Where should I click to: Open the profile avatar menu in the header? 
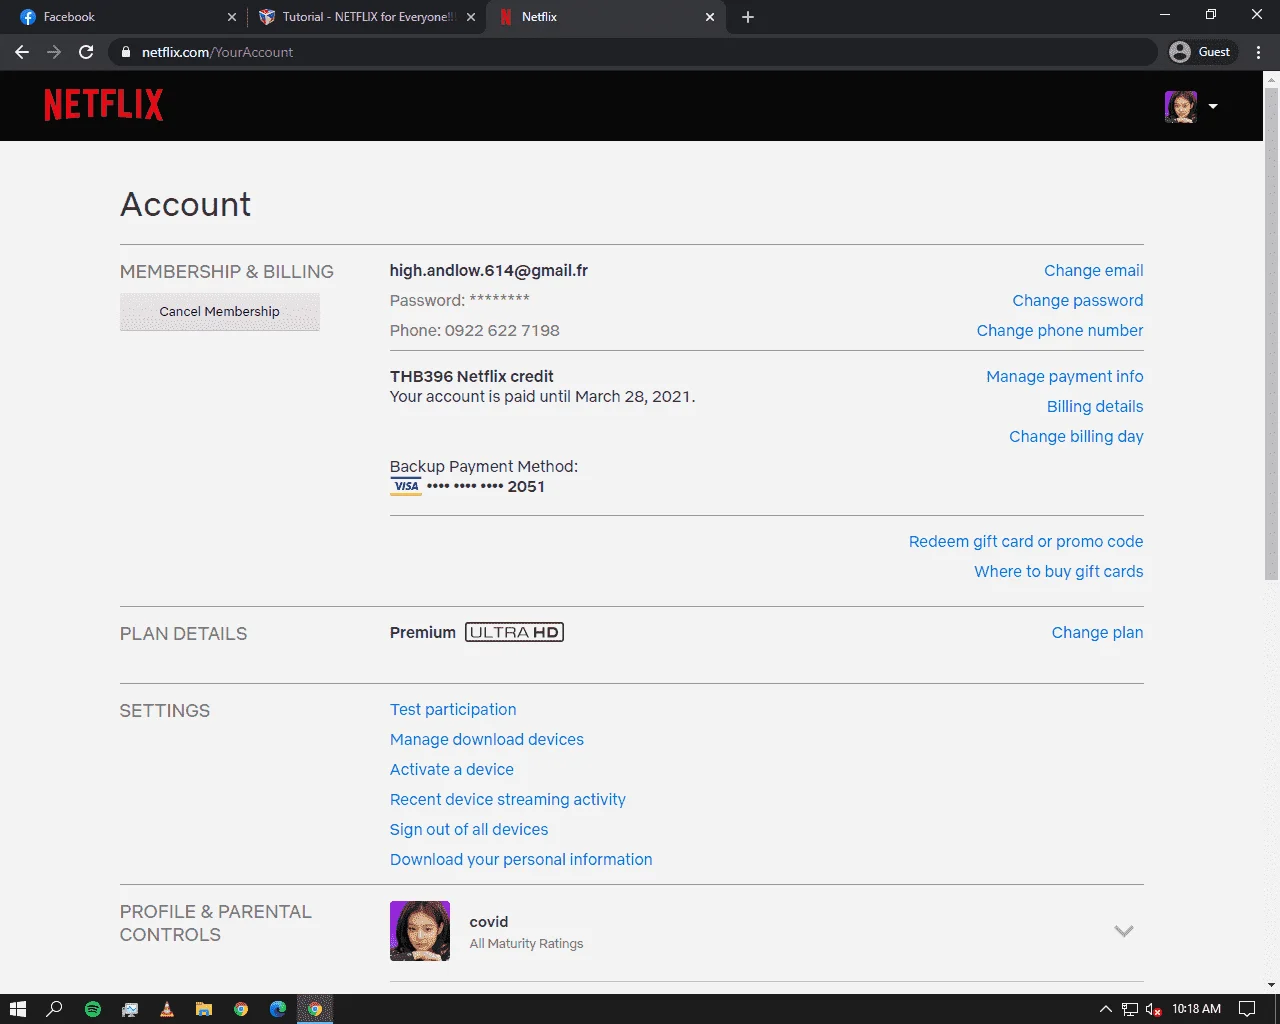click(1190, 106)
